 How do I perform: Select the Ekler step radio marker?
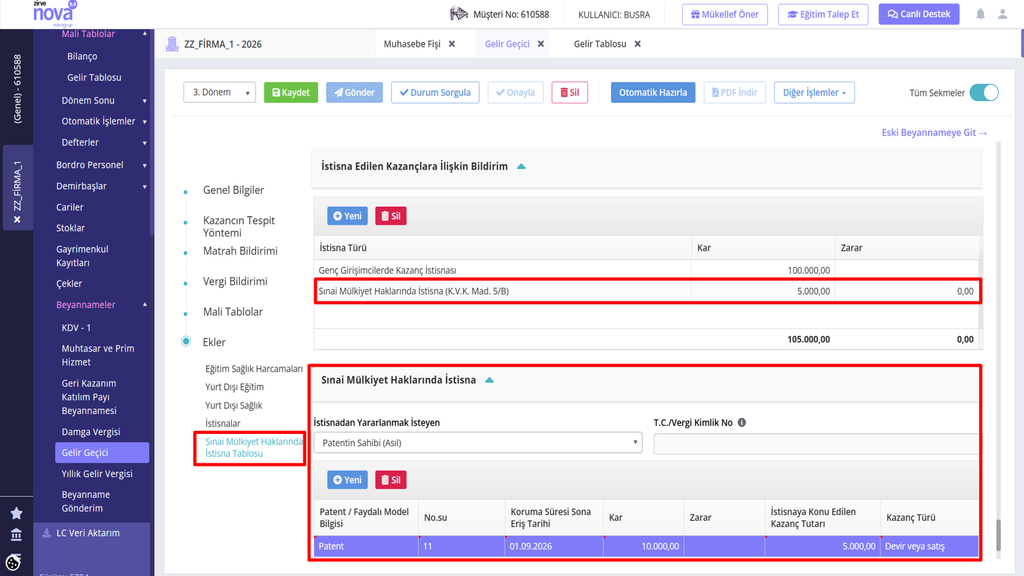click(x=186, y=342)
